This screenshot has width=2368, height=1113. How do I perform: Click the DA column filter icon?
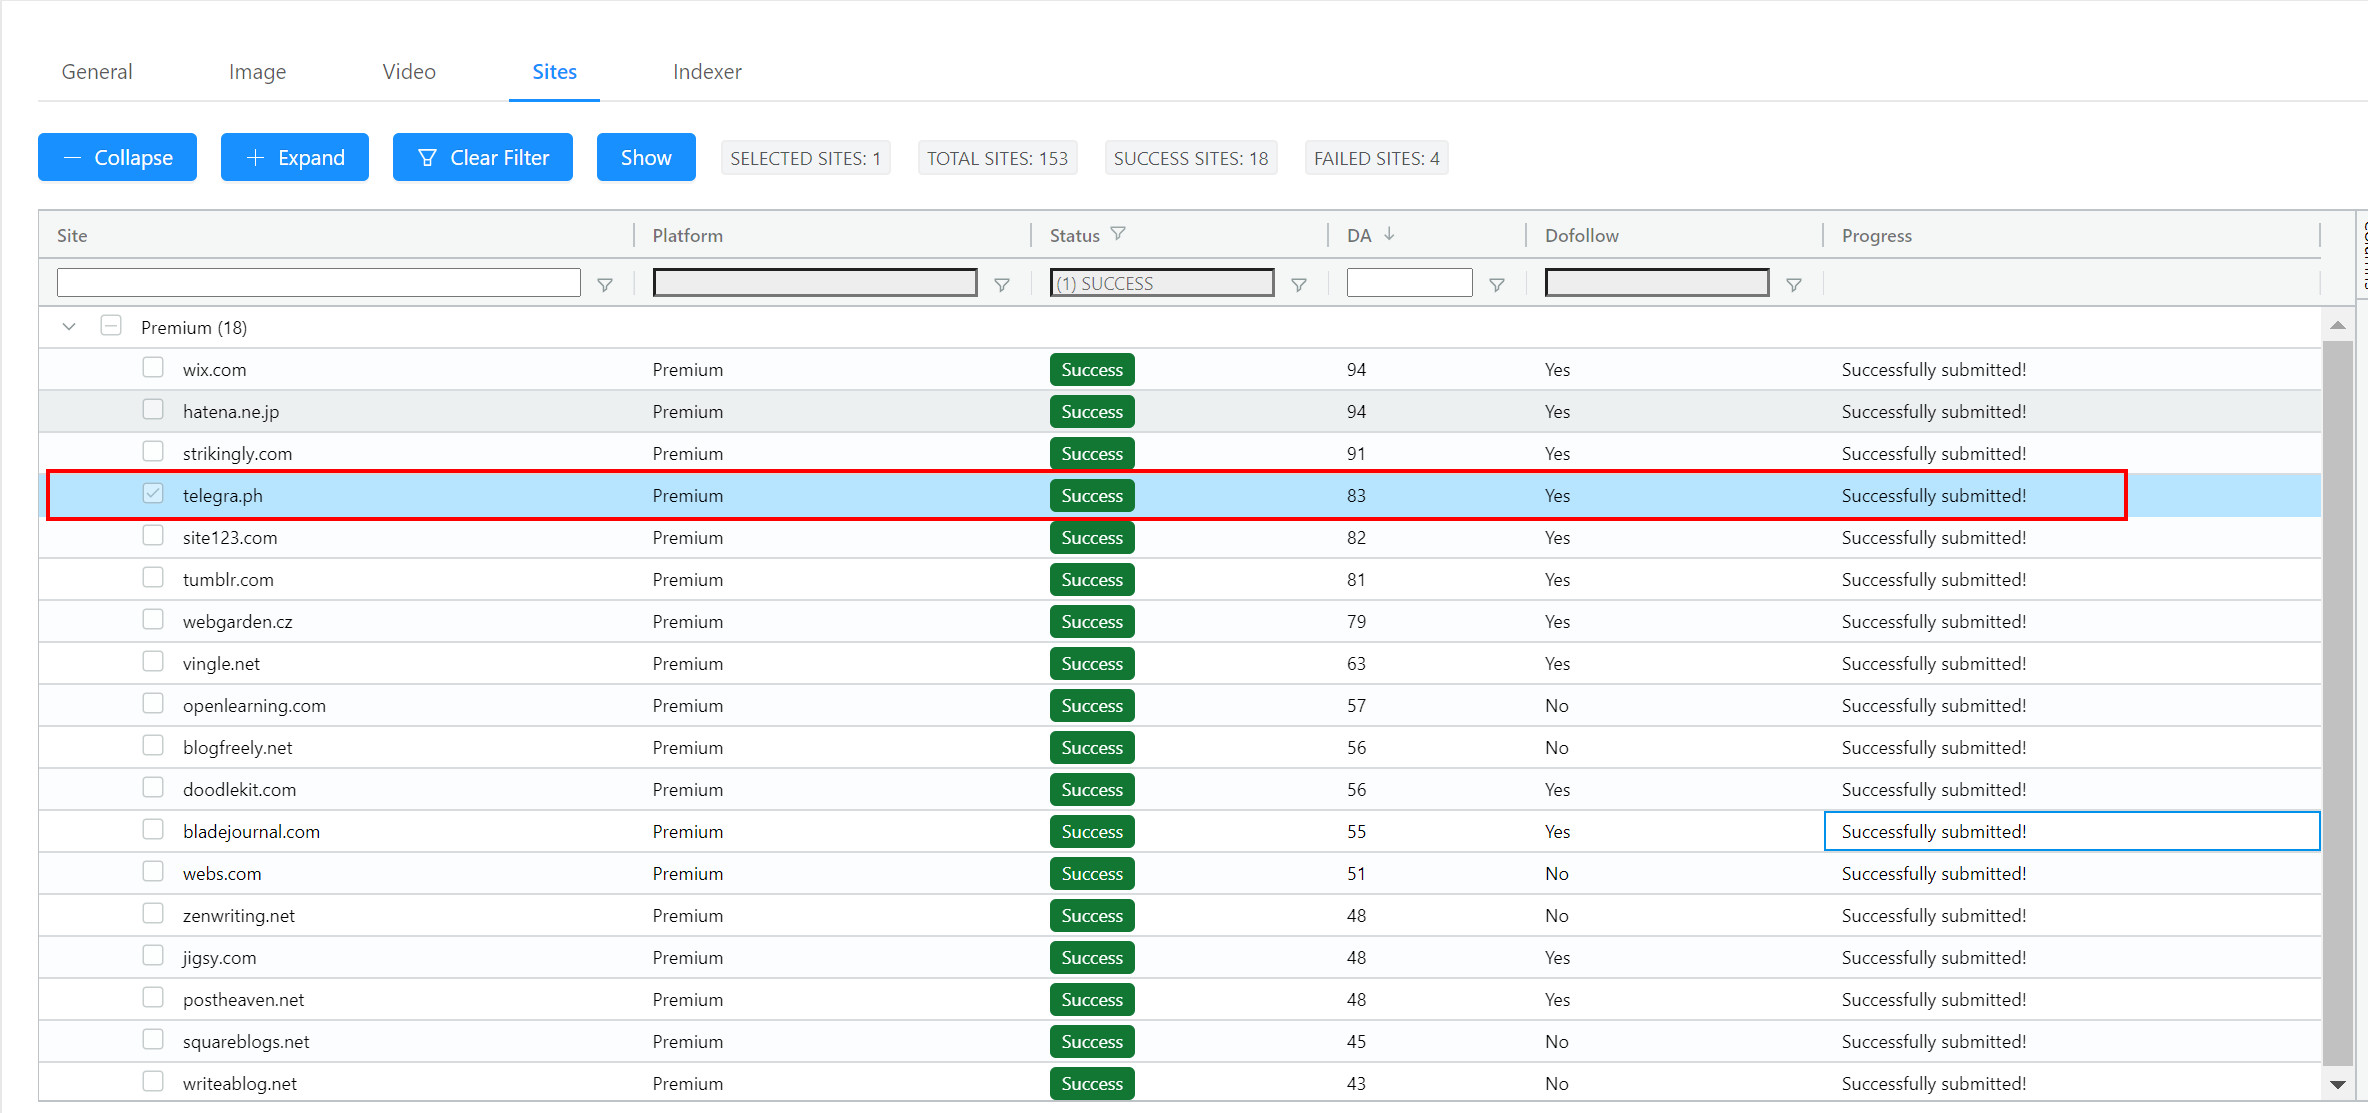point(1497,285)
